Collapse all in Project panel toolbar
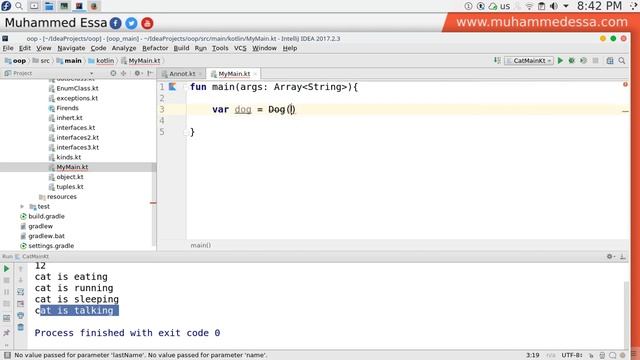Screen dimensions: 640x360 pyautogui.click(x=123, y=73)
